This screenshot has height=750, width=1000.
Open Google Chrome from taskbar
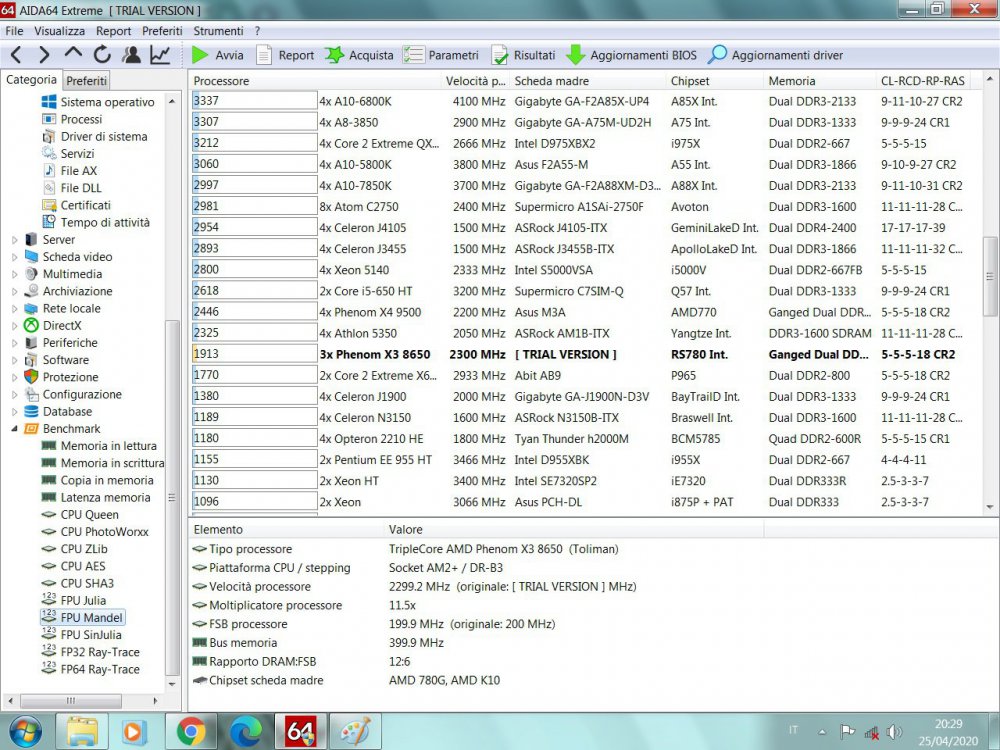[191, 732]
